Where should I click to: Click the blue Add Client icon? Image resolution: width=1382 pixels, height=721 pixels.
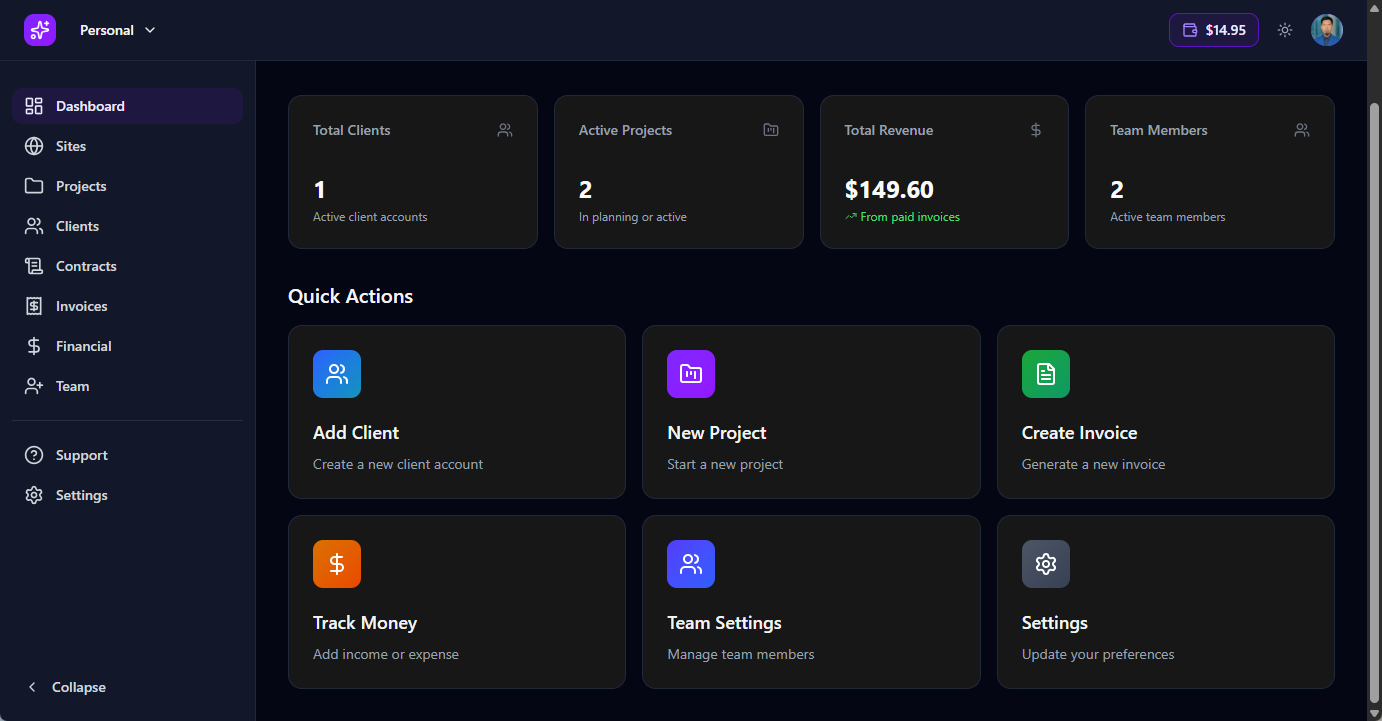[x=337, y=374]
